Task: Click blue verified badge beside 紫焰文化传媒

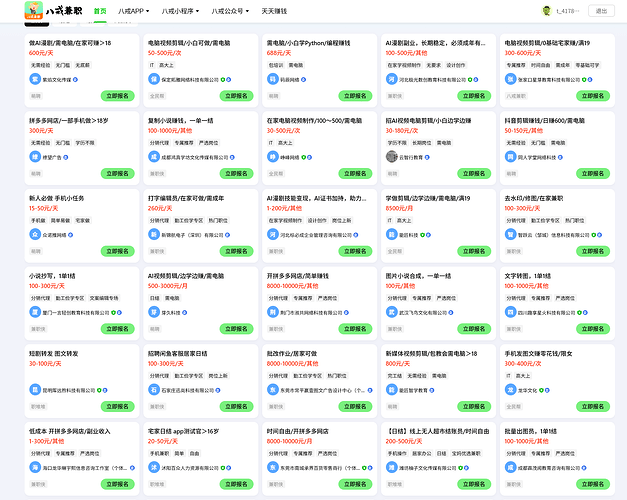Action: pyautogui.click(x=75, y=80)
